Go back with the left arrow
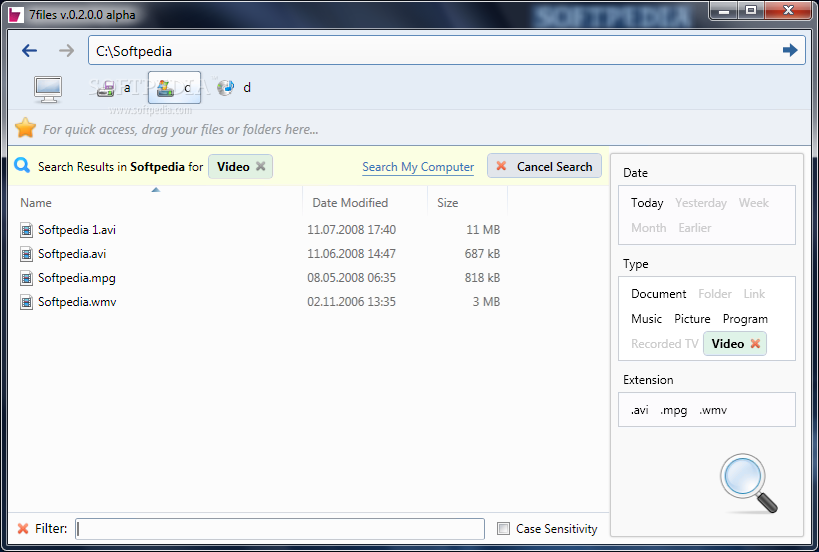The image size is (819, 552). tap(29, 51)
